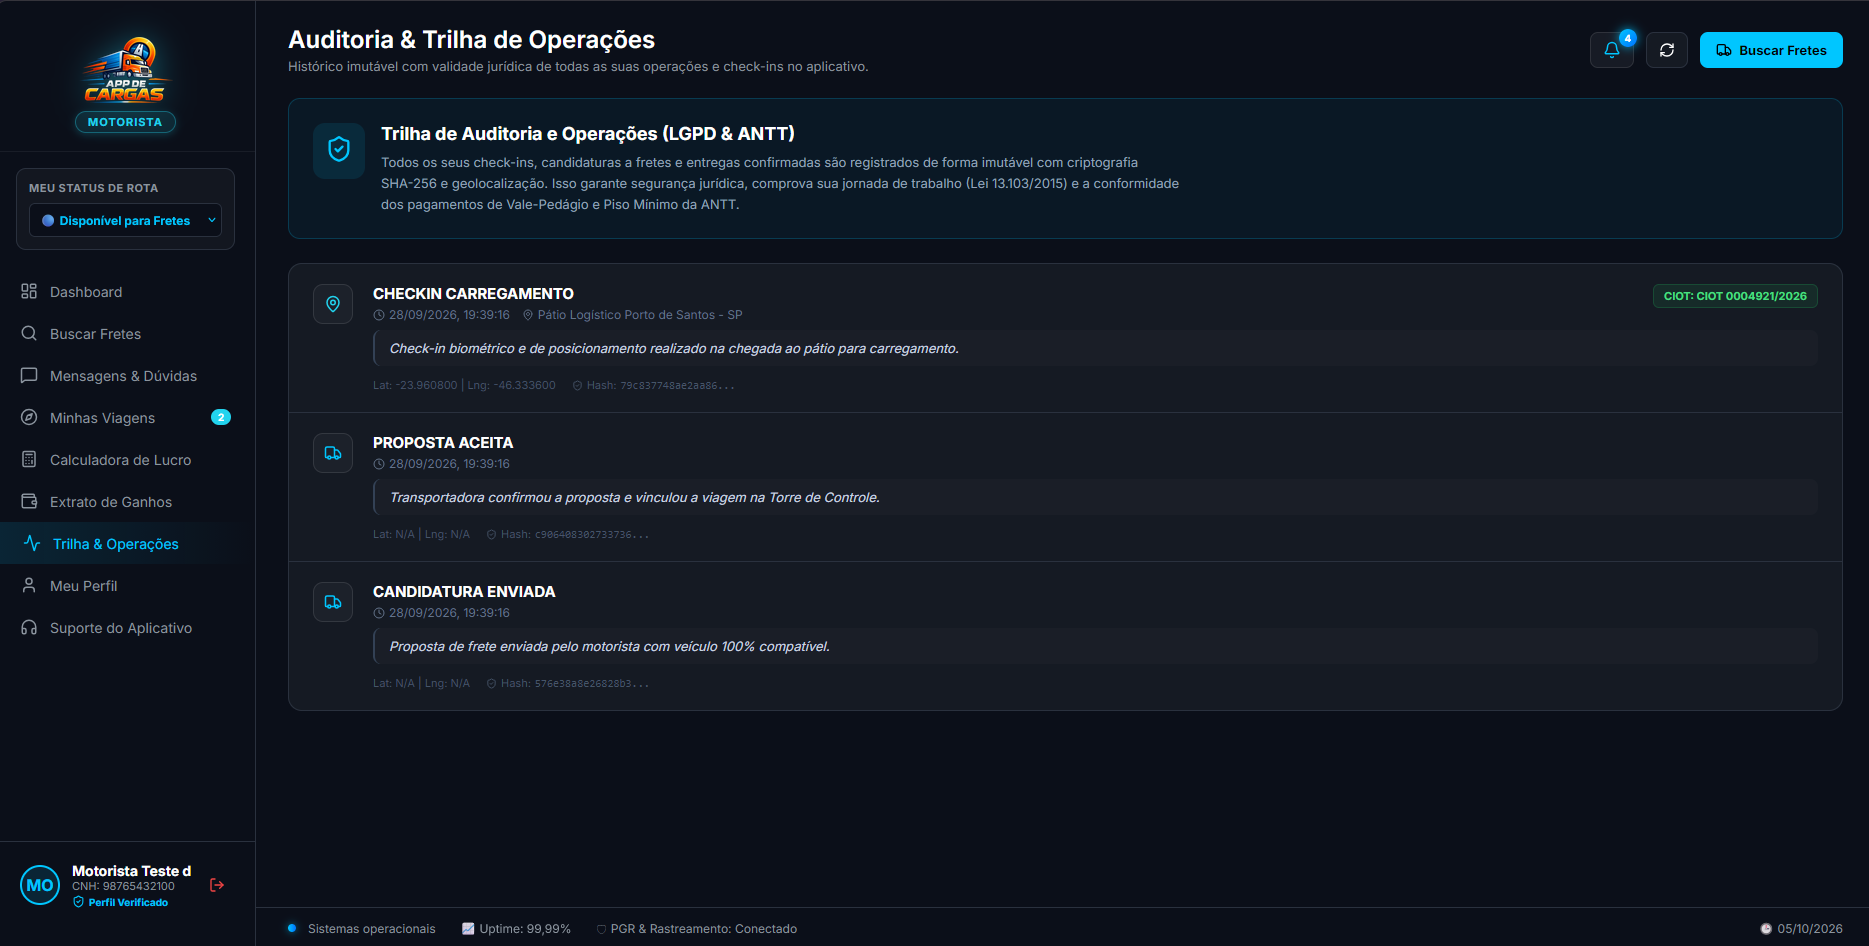The width and height of the screenshot is (1869, 946).
Task: Click the Dashboard grid icon
Action: pyautogui.click(x=29, y=292)
